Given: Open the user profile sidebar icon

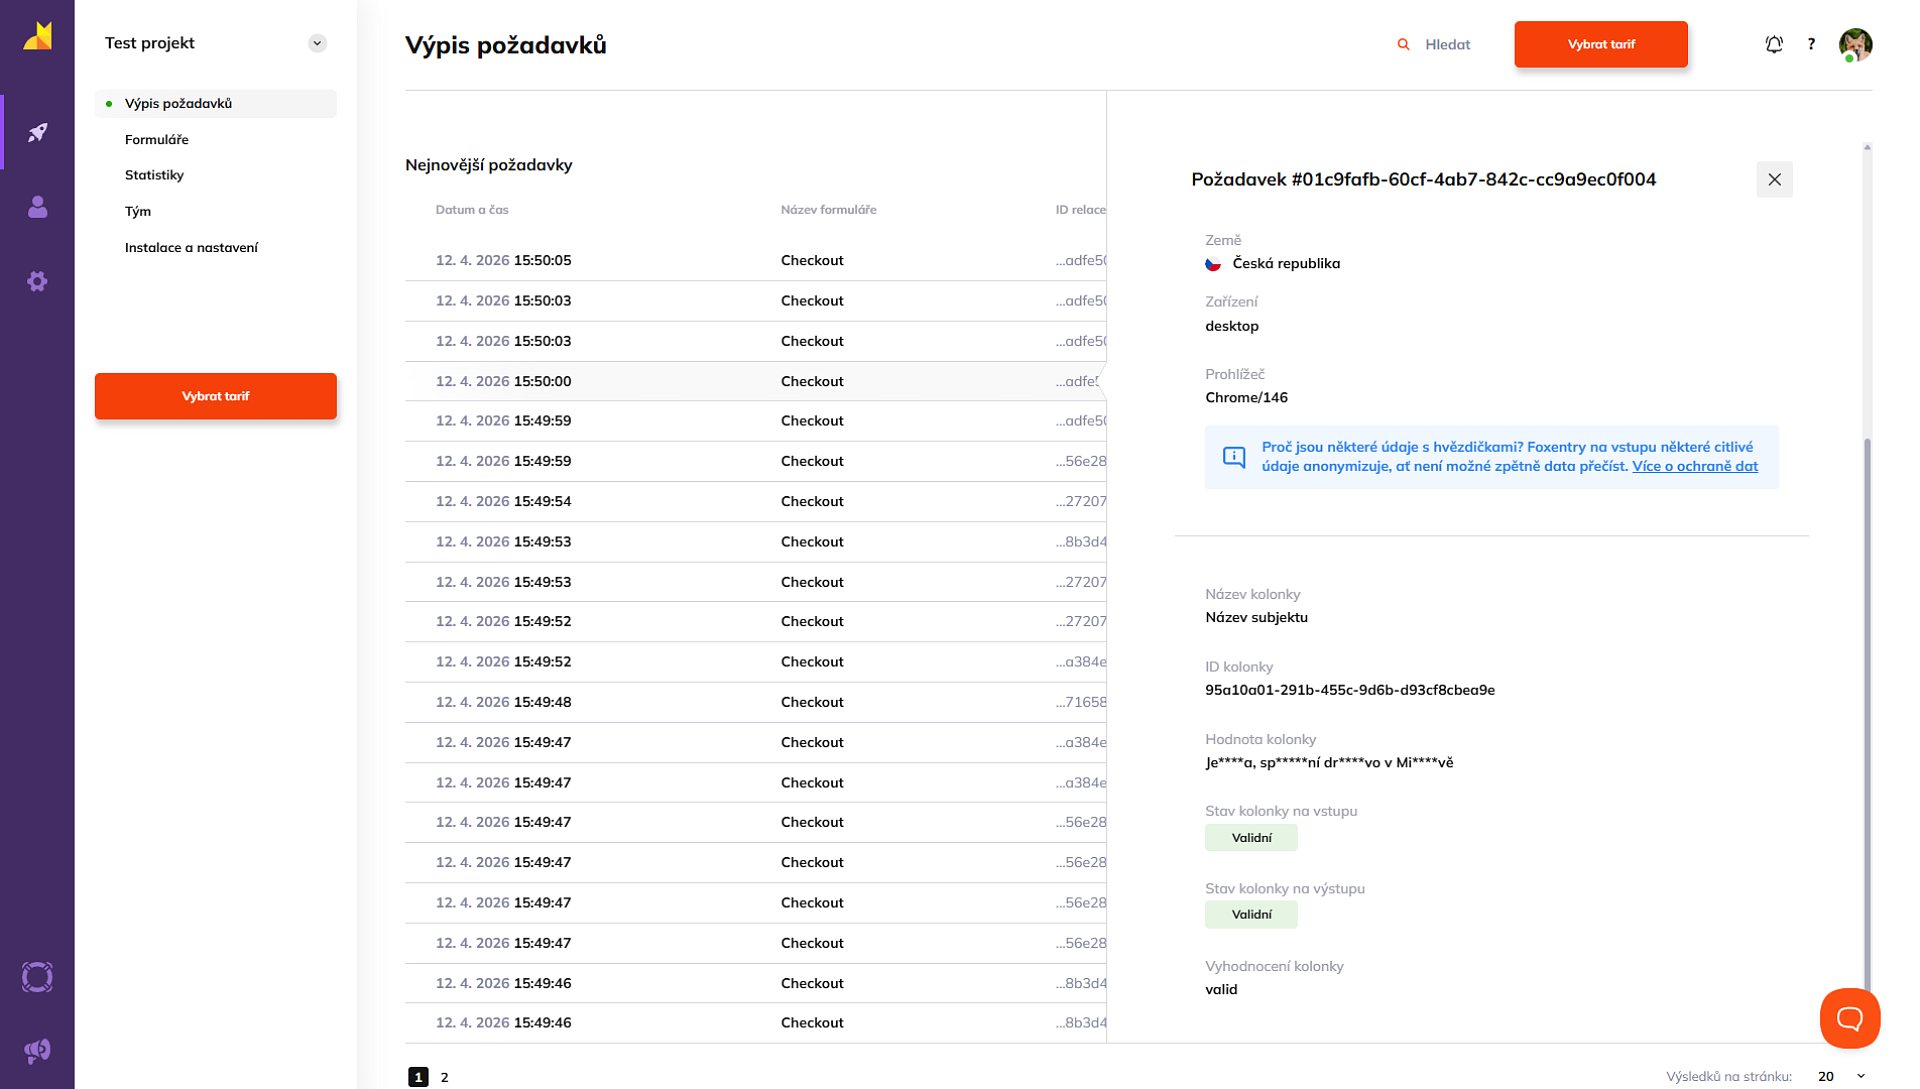Looking at the screenshot, I should point(37,207).
